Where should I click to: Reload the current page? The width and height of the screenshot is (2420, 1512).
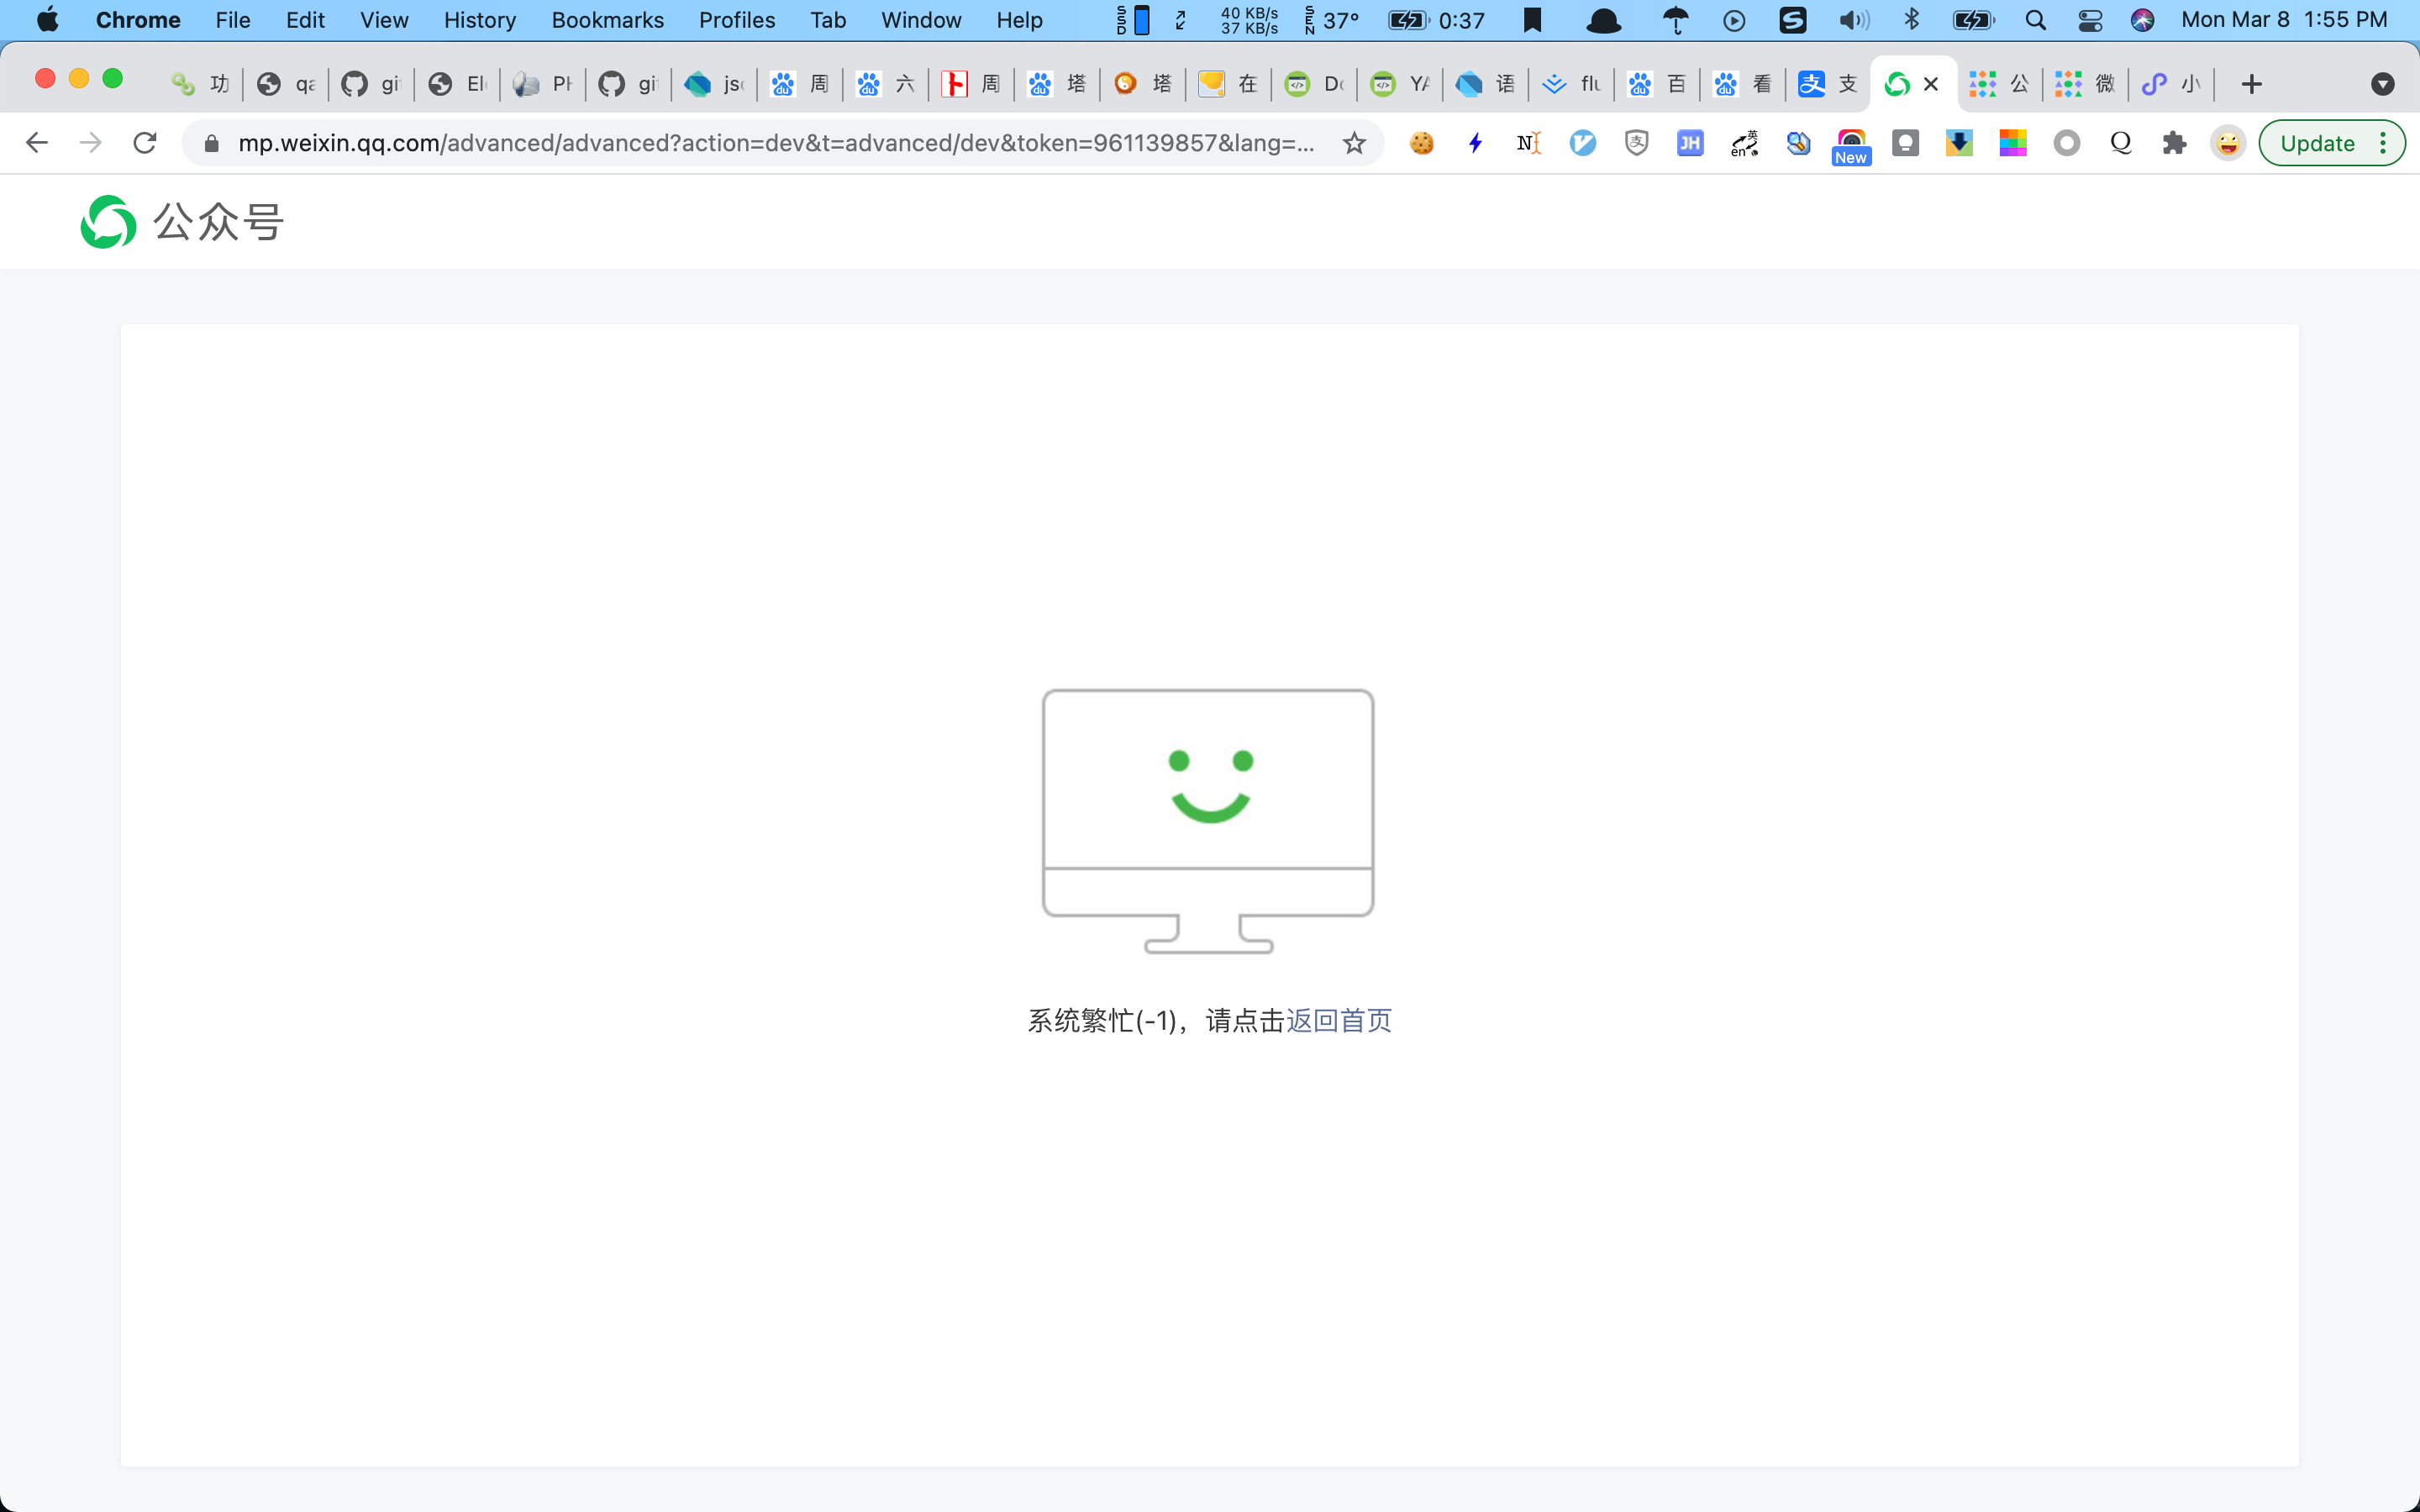pos(145,143)
